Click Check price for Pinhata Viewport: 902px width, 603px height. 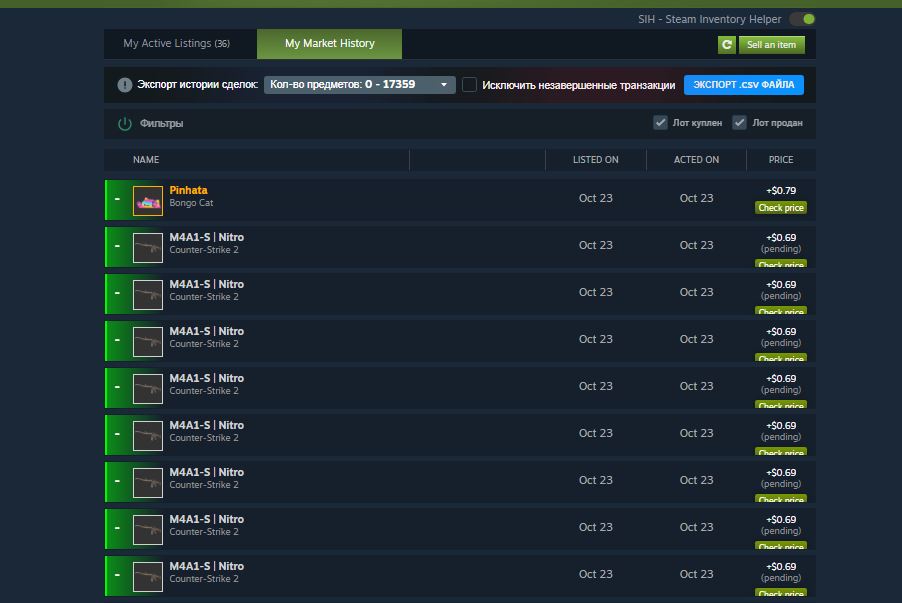pyautogui.click(x=781, y=208)
